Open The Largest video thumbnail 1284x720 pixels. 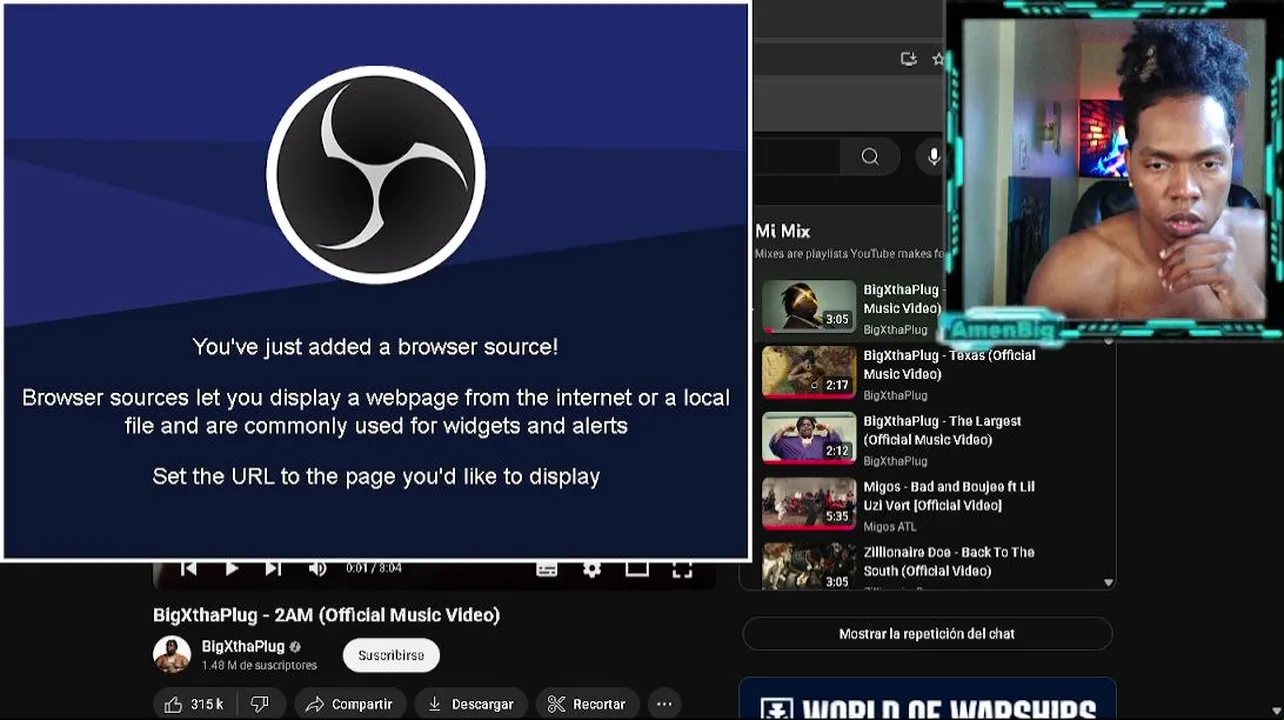click(809, 438)
